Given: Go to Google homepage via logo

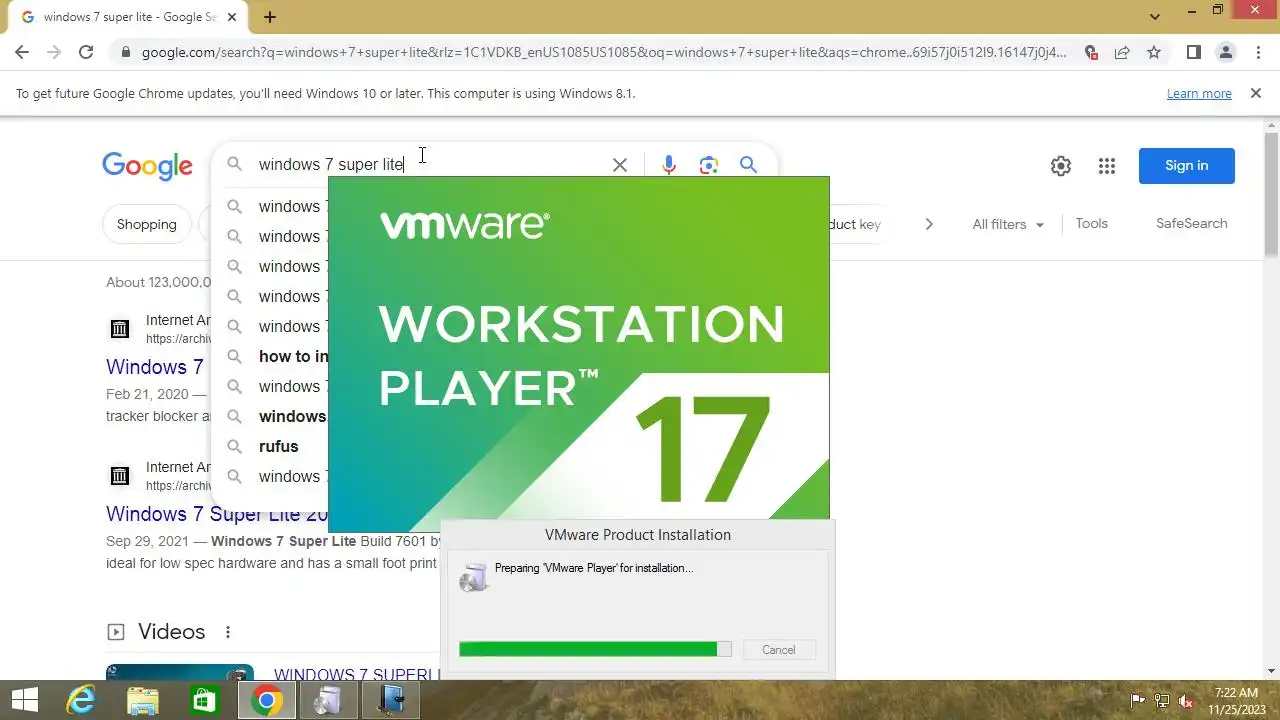Looking at the screenshot, I should tap(147, 166).
